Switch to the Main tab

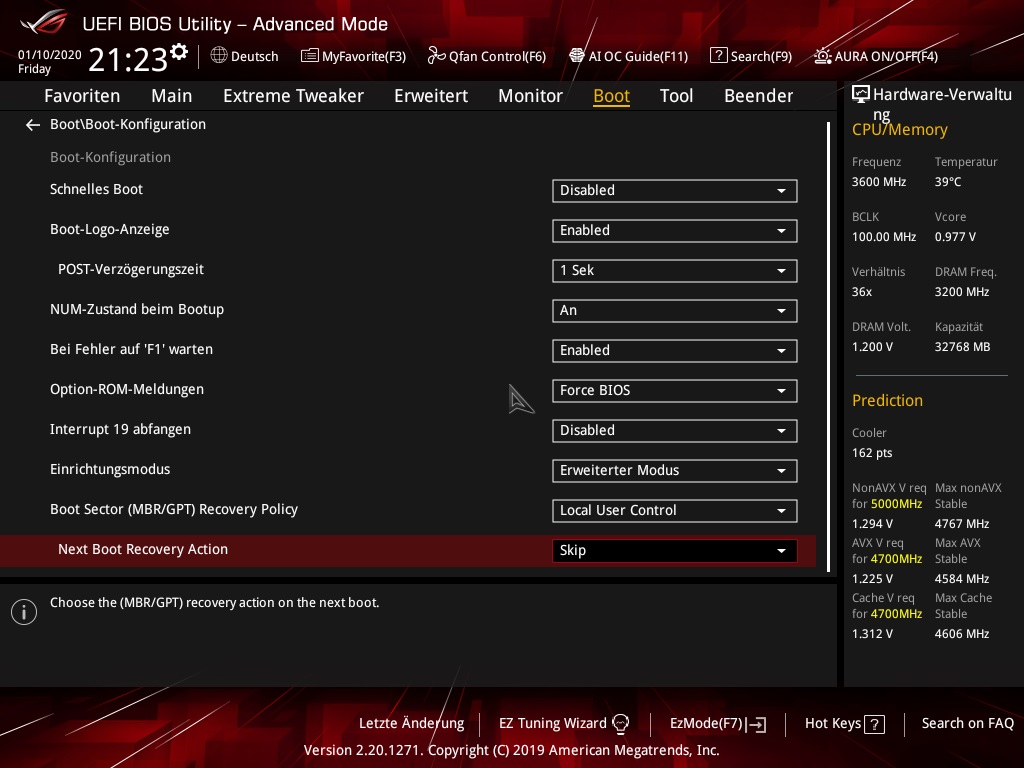click(172, 96)
